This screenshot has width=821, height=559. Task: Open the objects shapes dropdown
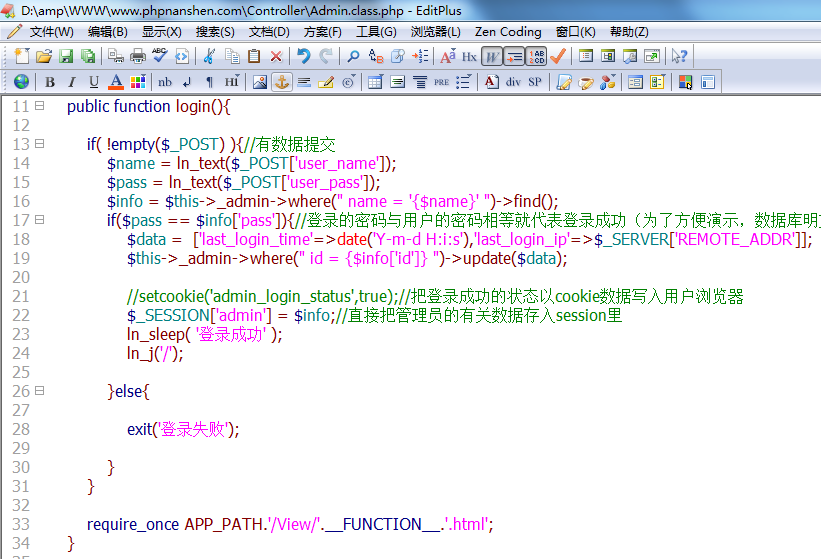pyautogui.click(x=607, y=82)
